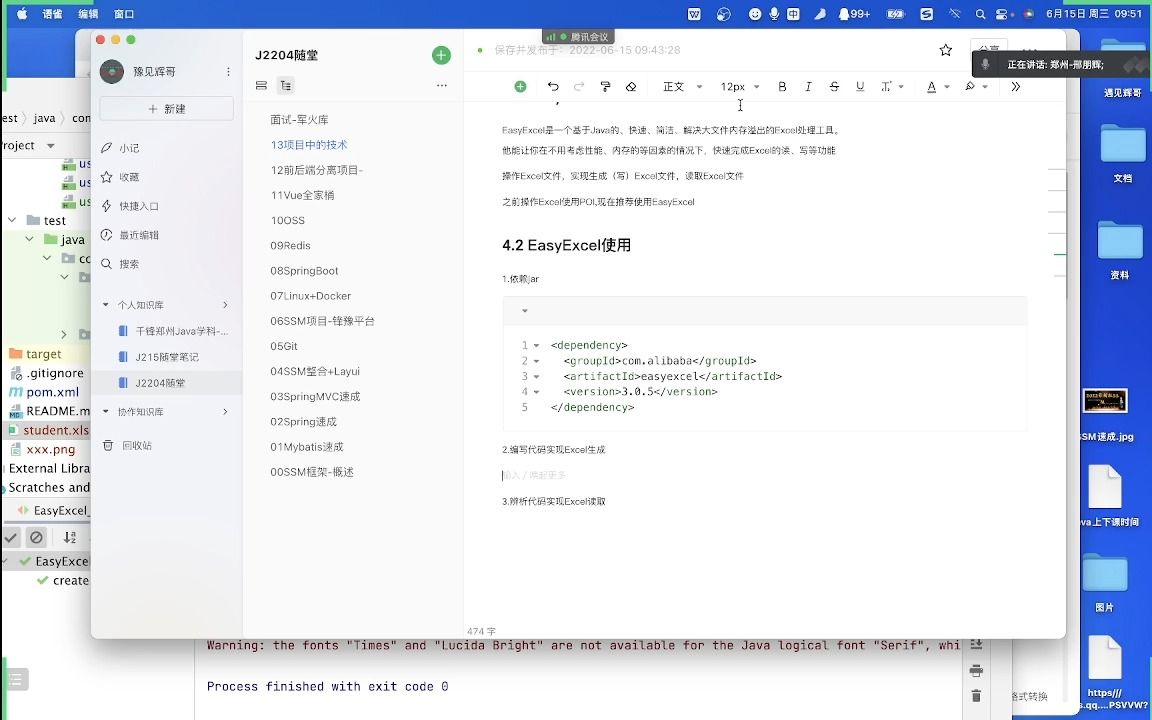1152x720 pixels.
Task: Toggle italic formatting
Action: click(808, 87)
